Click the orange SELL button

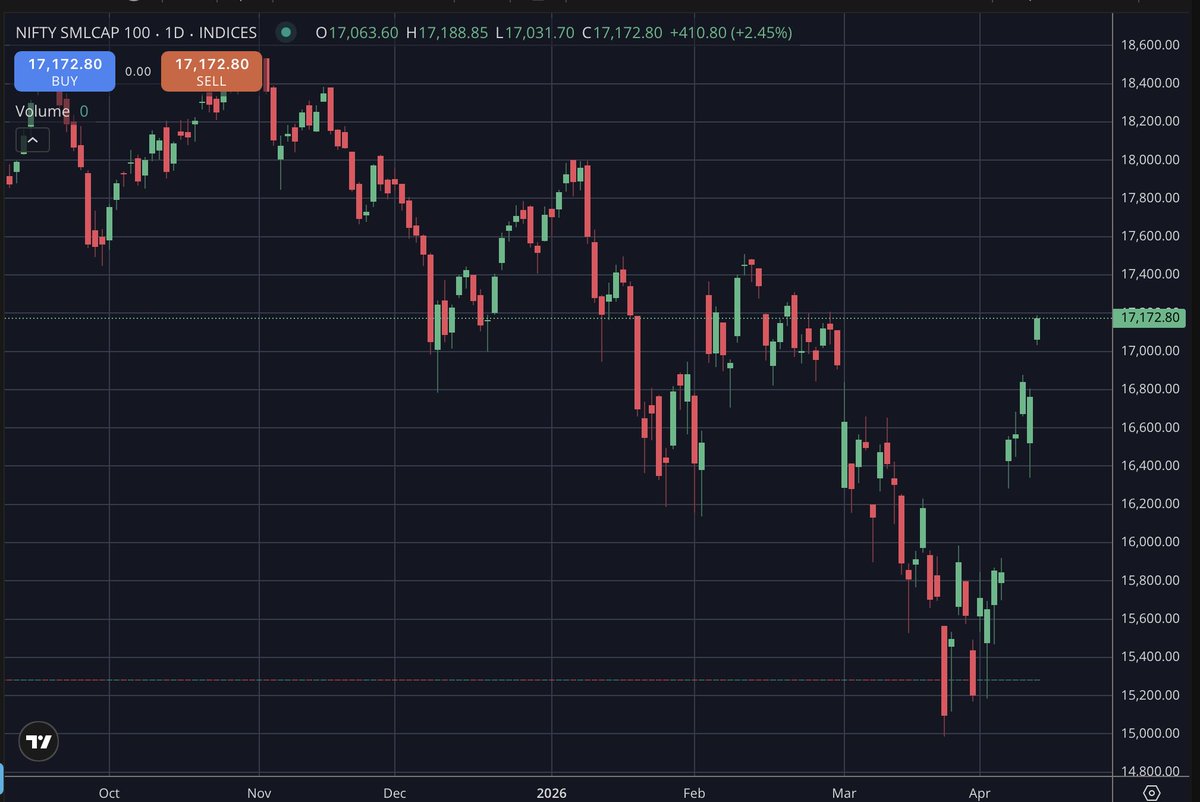[x=212, y=71]
